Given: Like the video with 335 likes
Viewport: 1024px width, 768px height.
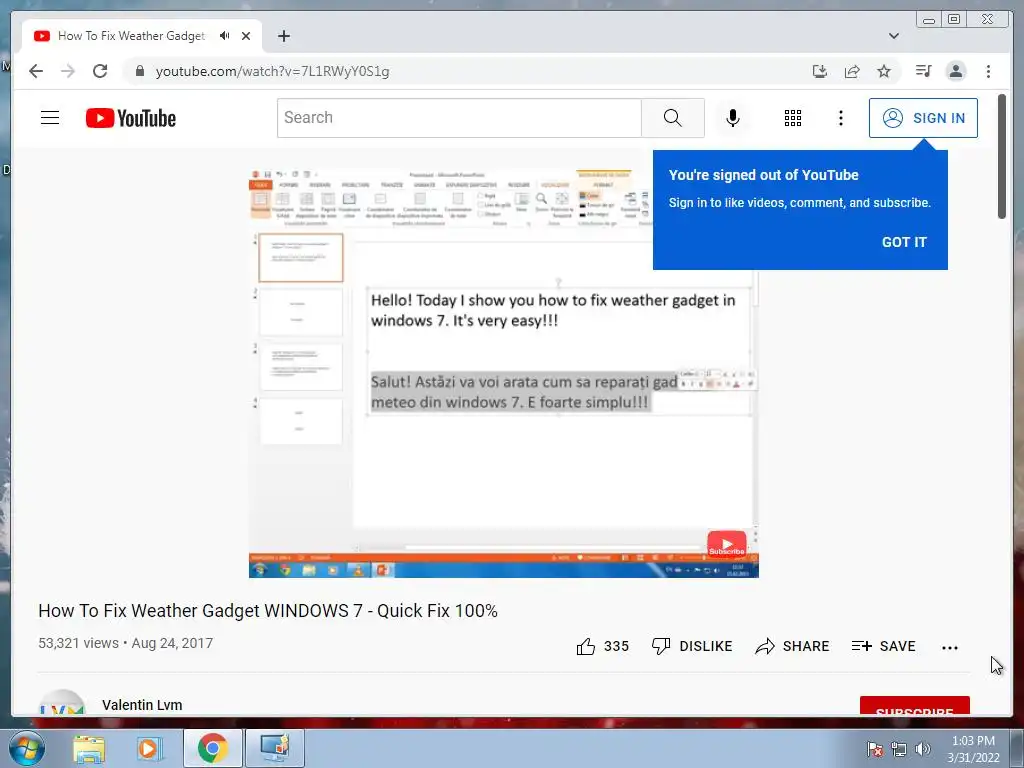Looking at the screenshot, I should coord(602,646).
